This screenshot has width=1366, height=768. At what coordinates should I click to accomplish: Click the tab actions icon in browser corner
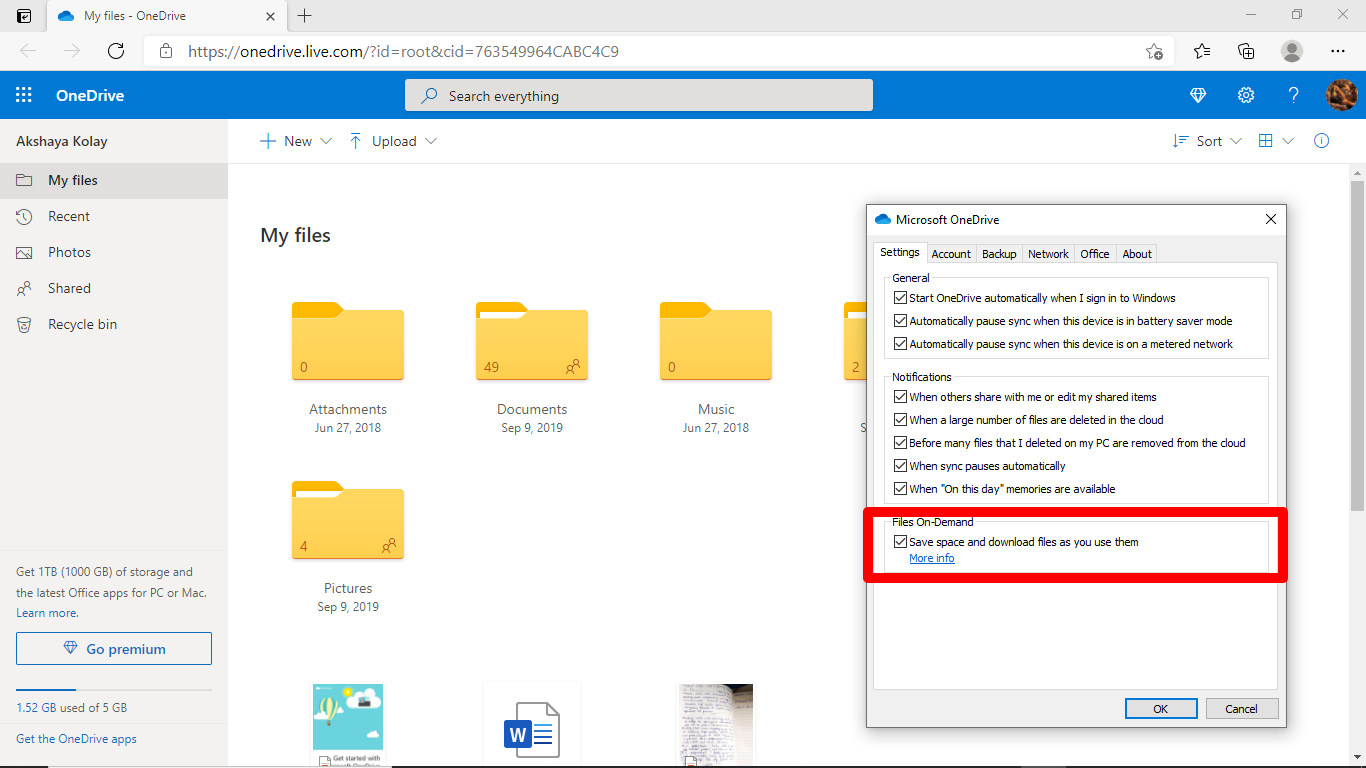pos(24,16)
